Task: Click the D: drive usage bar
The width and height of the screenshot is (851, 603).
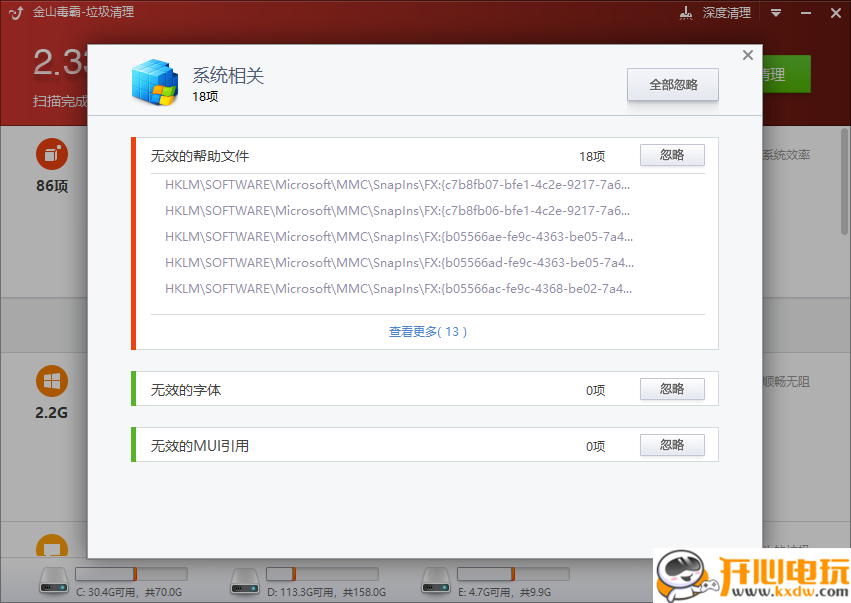Action: [x=322, y=574]
